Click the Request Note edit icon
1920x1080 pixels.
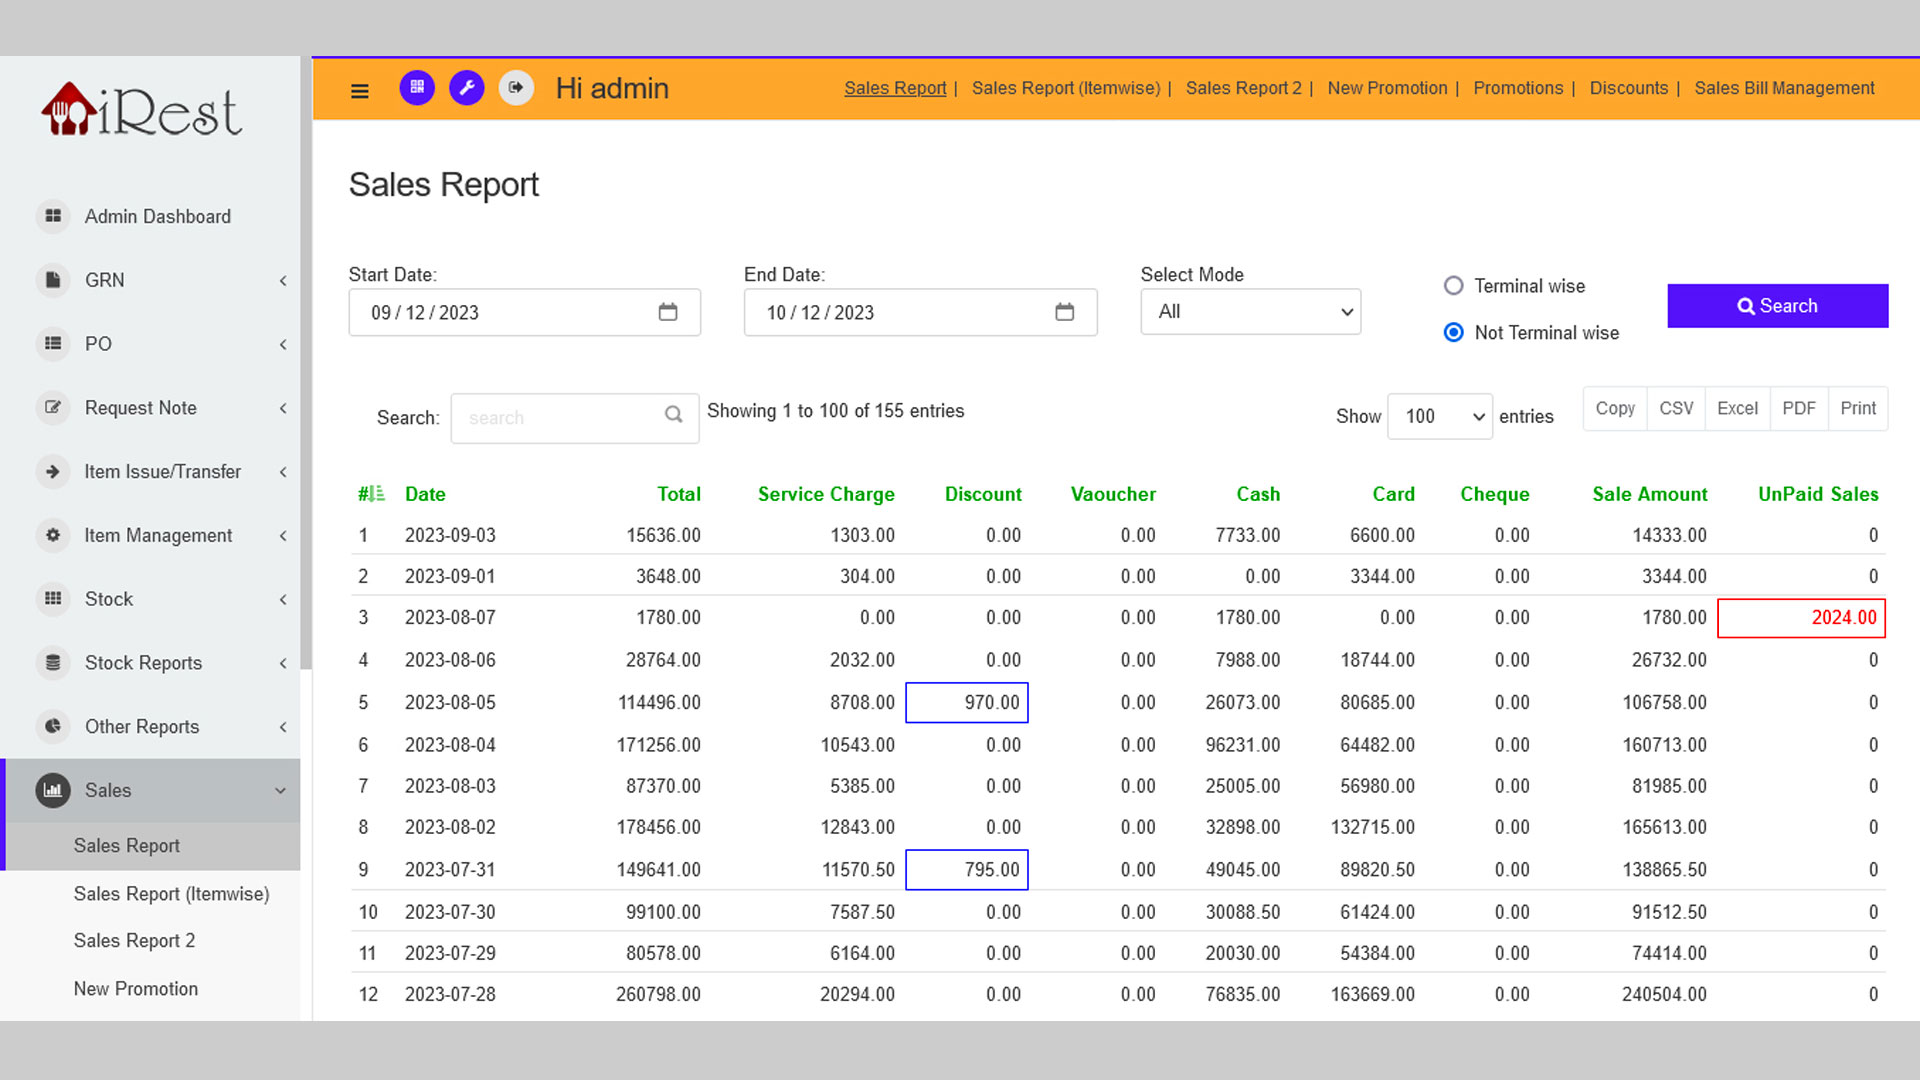tap(53, 408)
